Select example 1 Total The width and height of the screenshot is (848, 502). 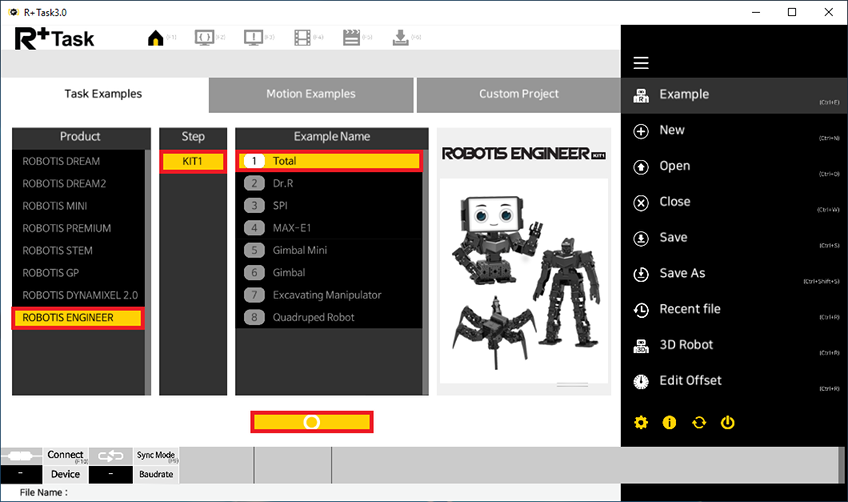click(x=329, y=161)
